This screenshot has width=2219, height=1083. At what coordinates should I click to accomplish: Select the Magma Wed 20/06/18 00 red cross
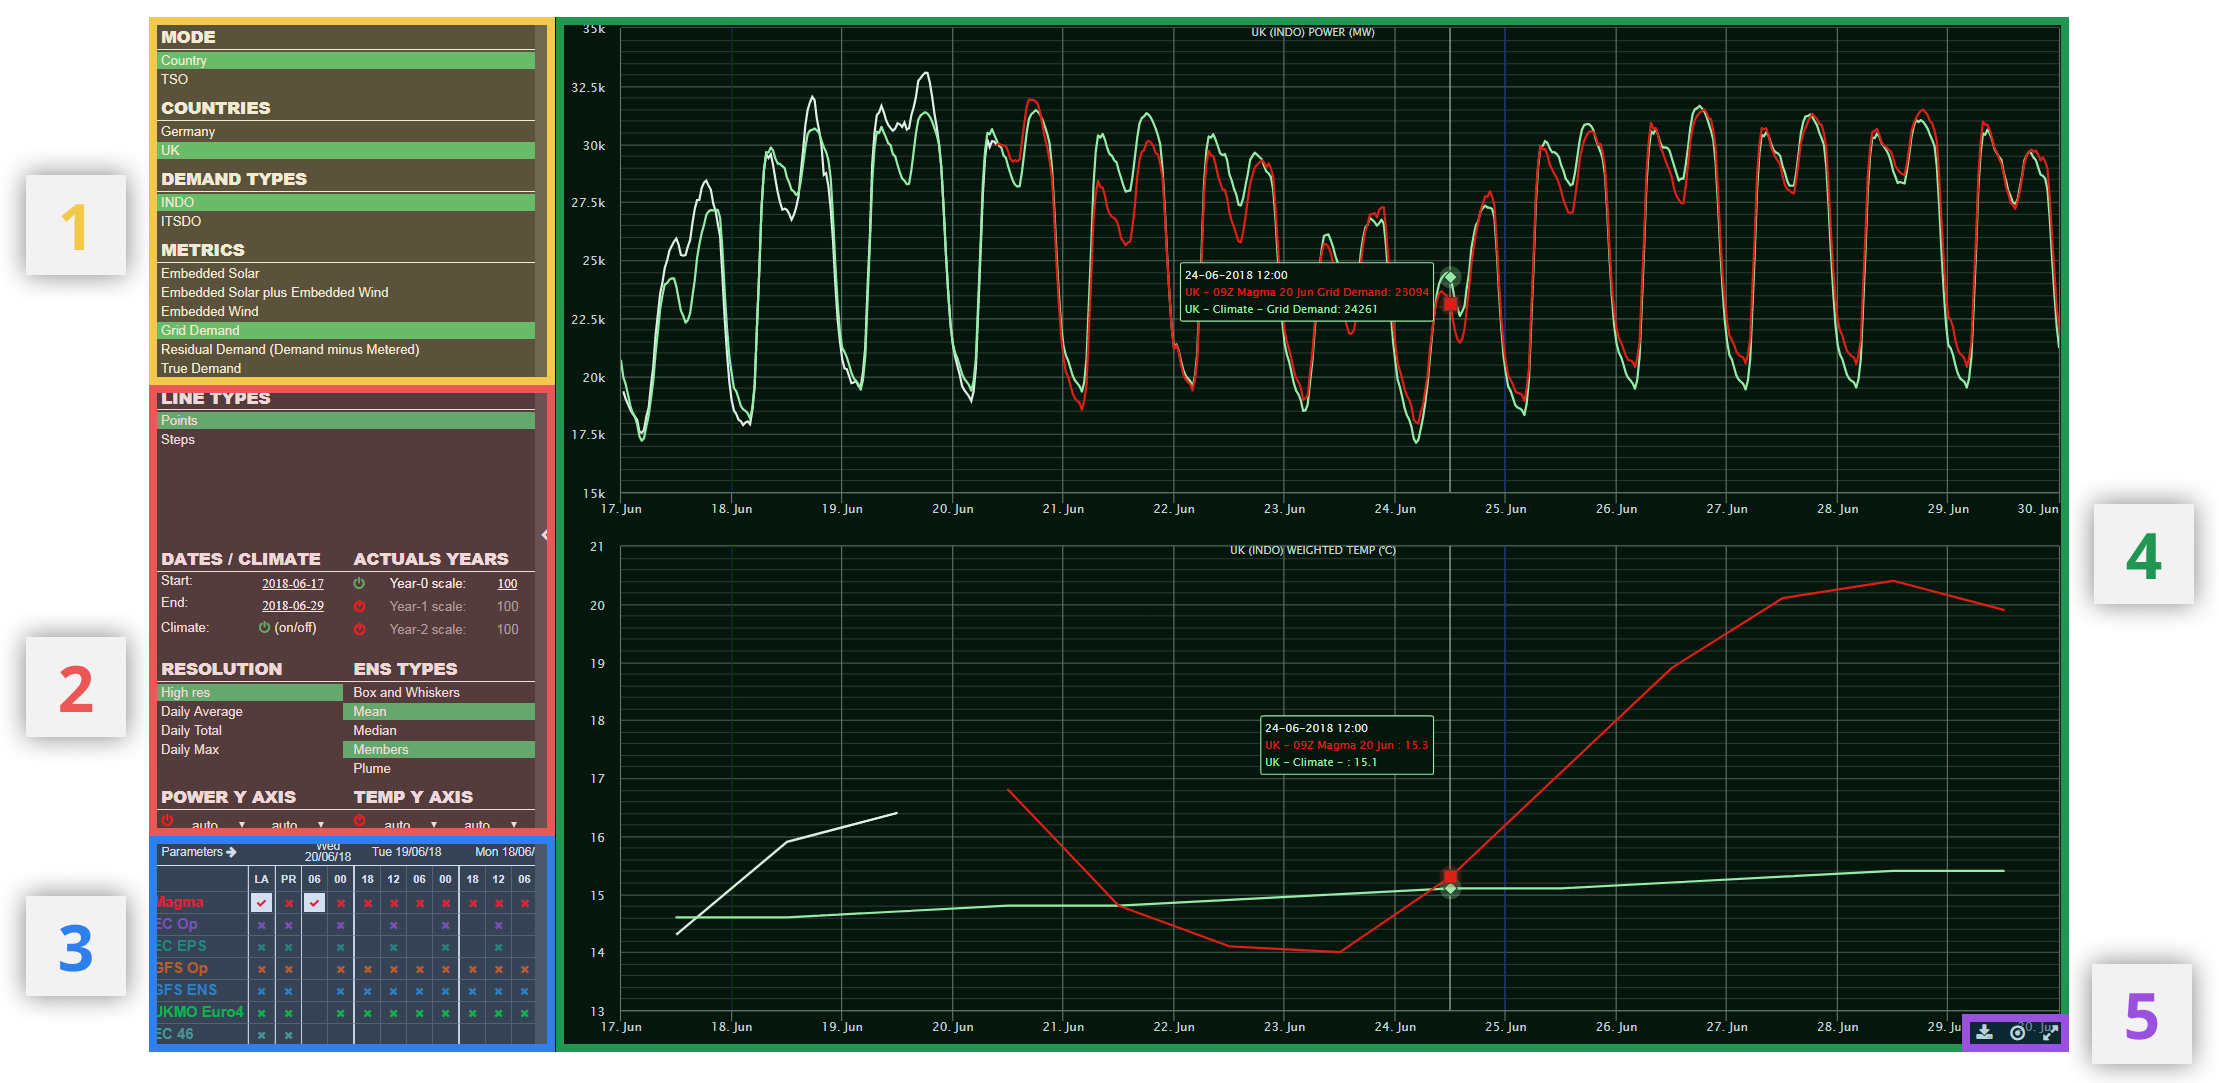pos(341,903)
